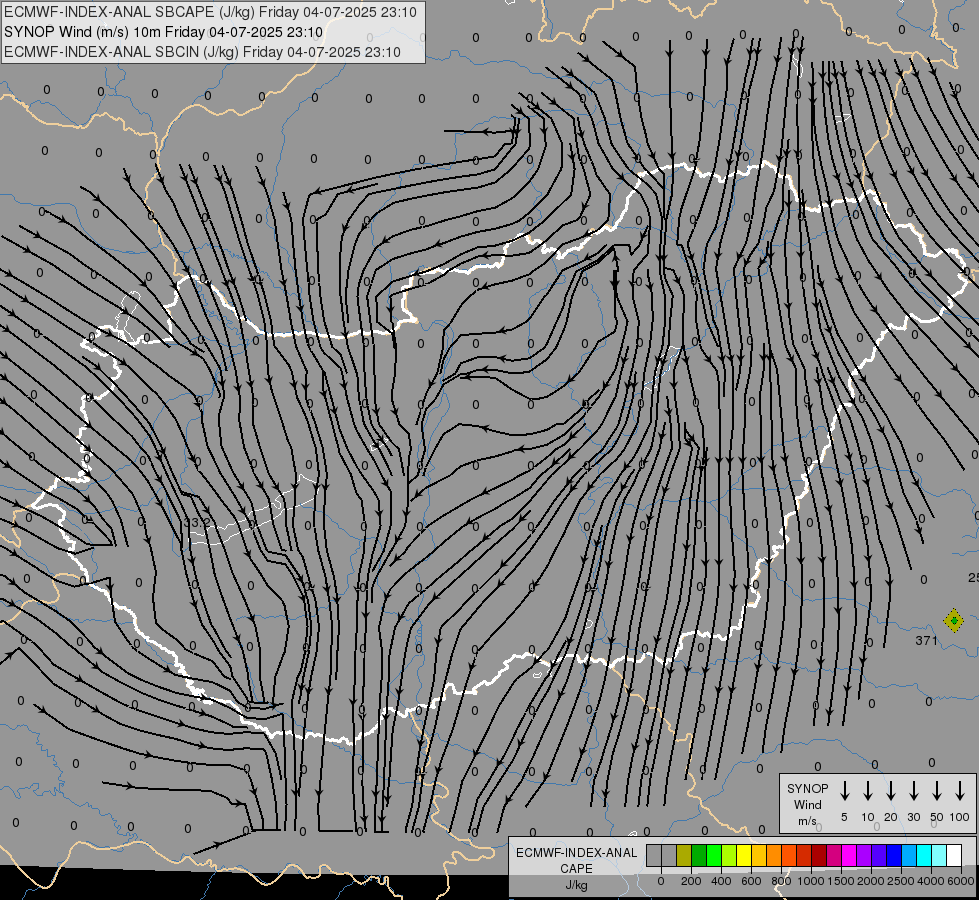Click the '200' tick label on CAPE scale
Viewport: 979px width, 900px height.
691,881
